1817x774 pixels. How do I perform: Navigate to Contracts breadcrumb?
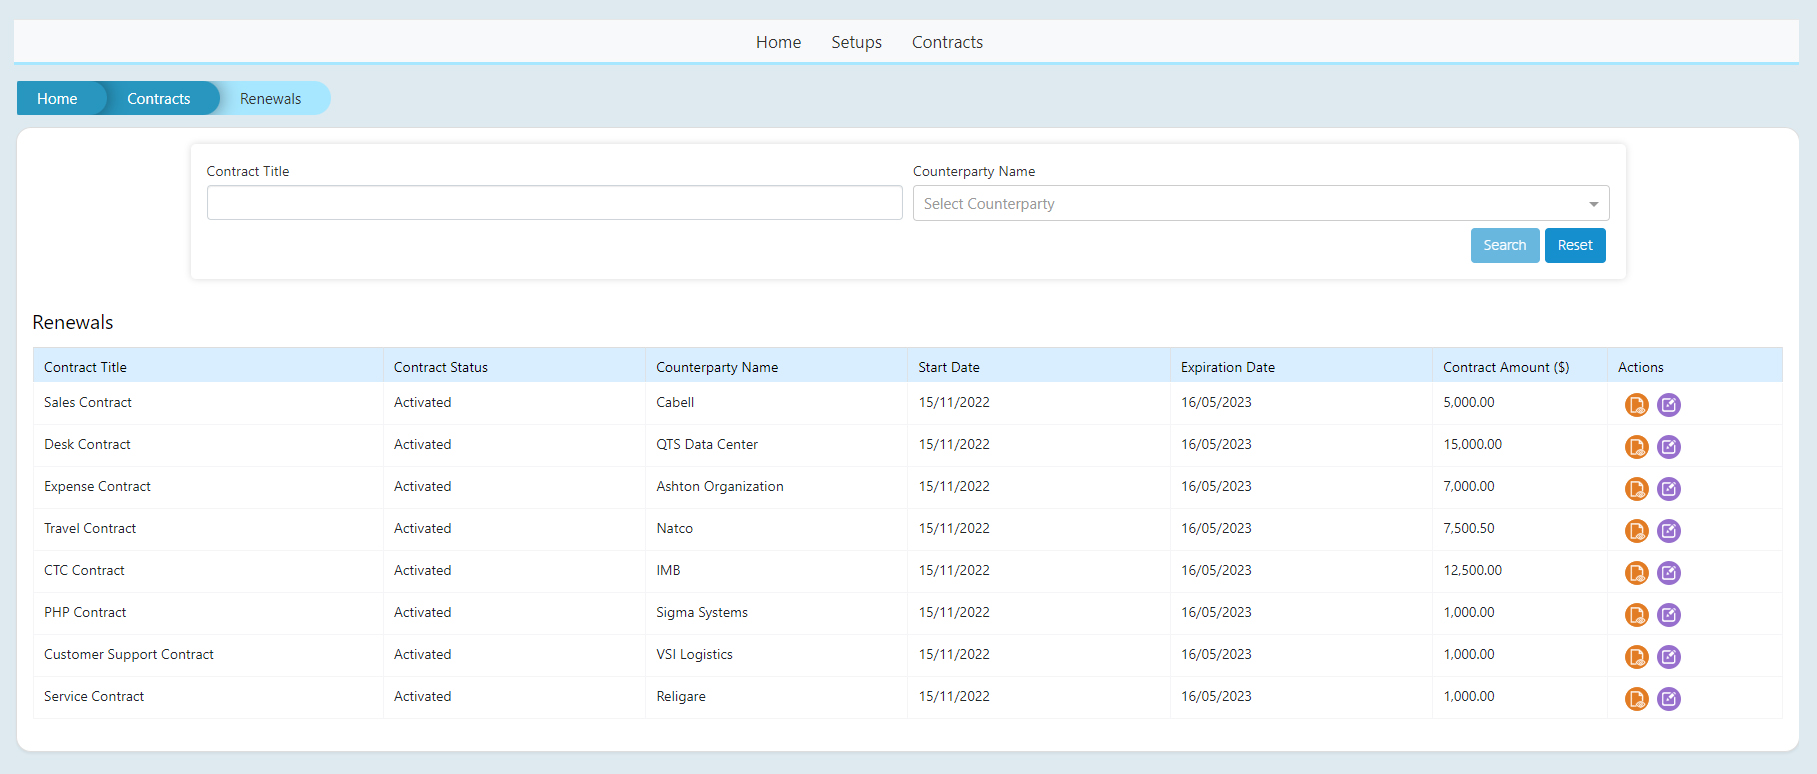(x=158, y=99)
